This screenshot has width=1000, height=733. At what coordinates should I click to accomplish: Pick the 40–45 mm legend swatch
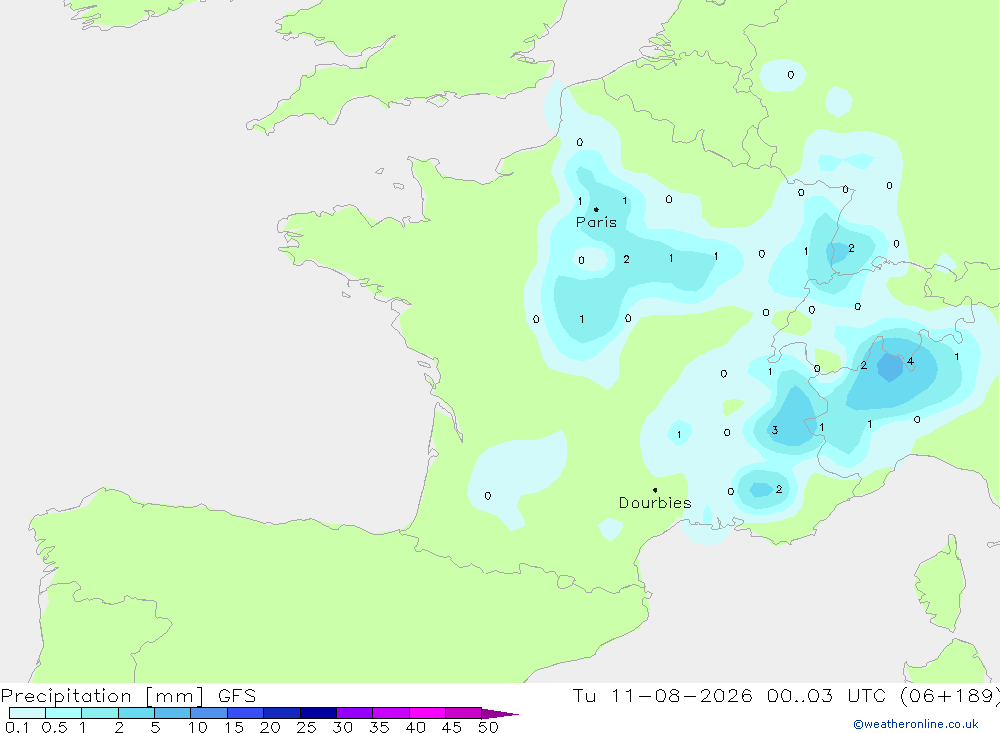[x=427, y=713]
